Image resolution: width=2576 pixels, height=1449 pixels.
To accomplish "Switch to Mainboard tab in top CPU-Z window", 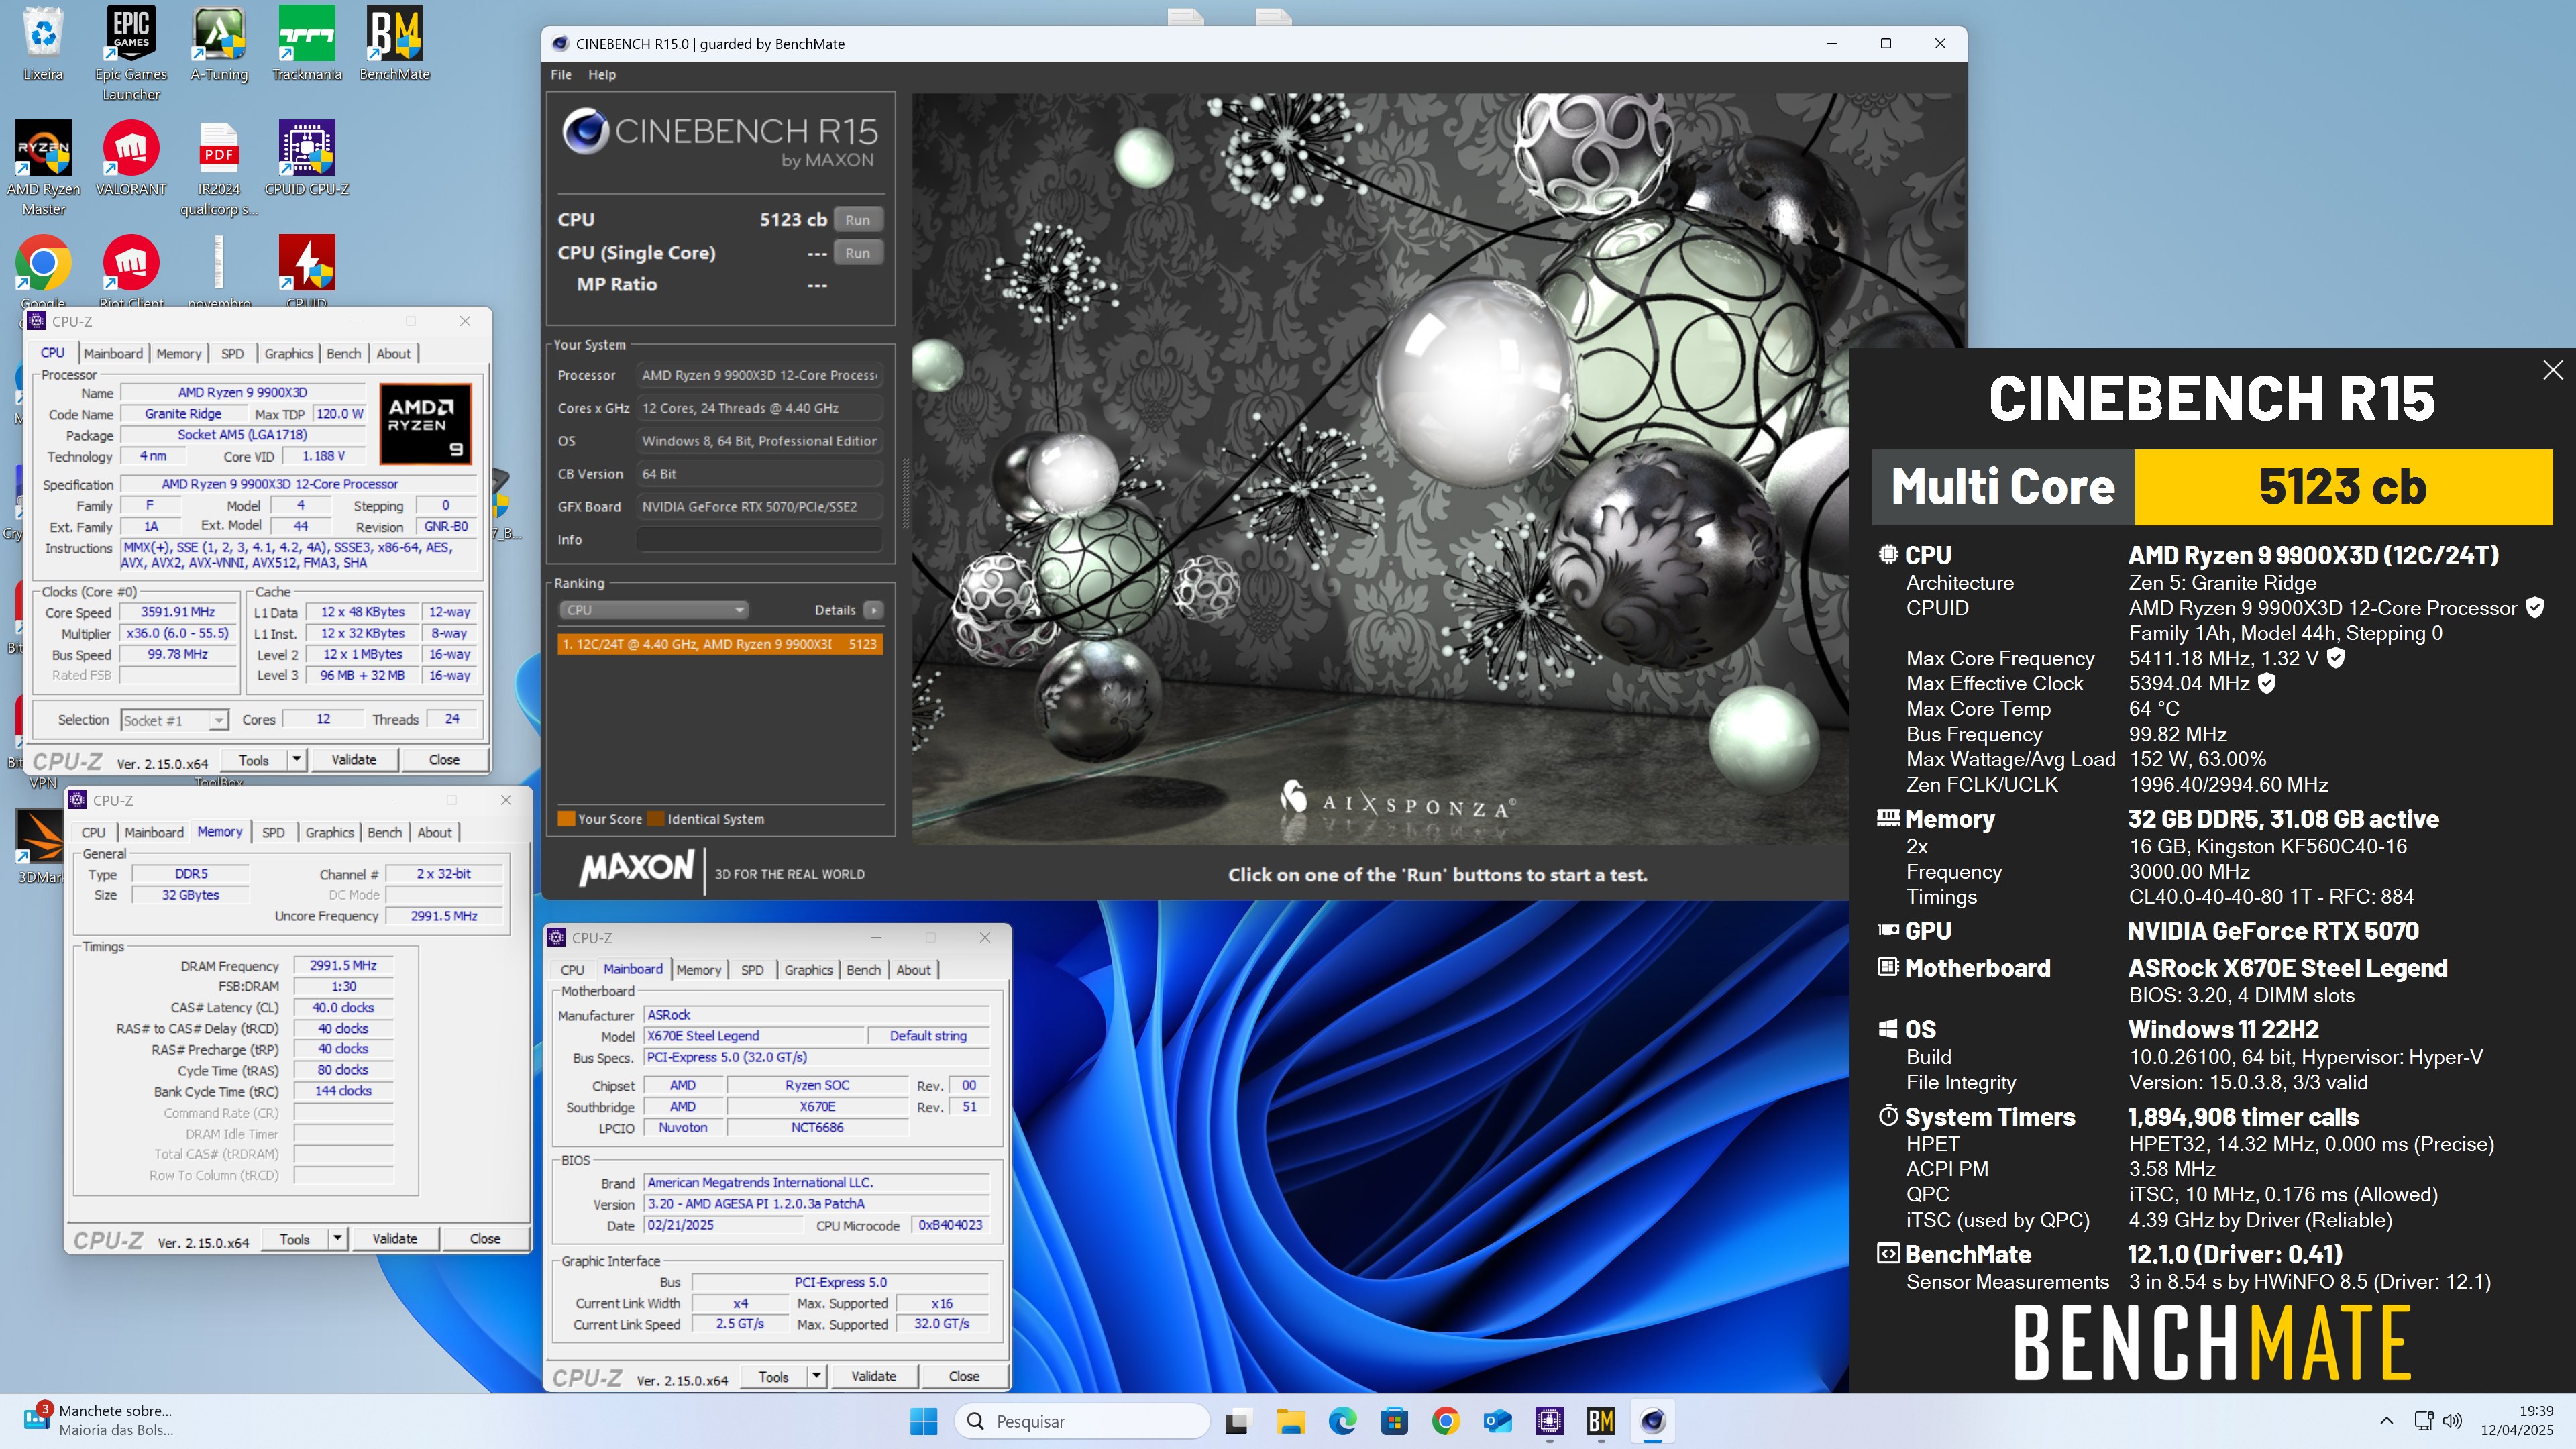I will point(113,353).
